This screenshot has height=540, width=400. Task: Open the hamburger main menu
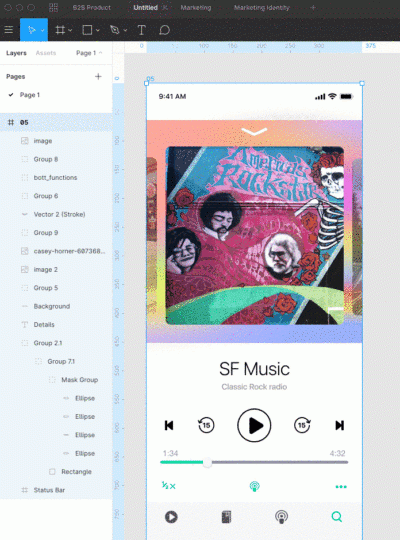click(x=9, y=30)
